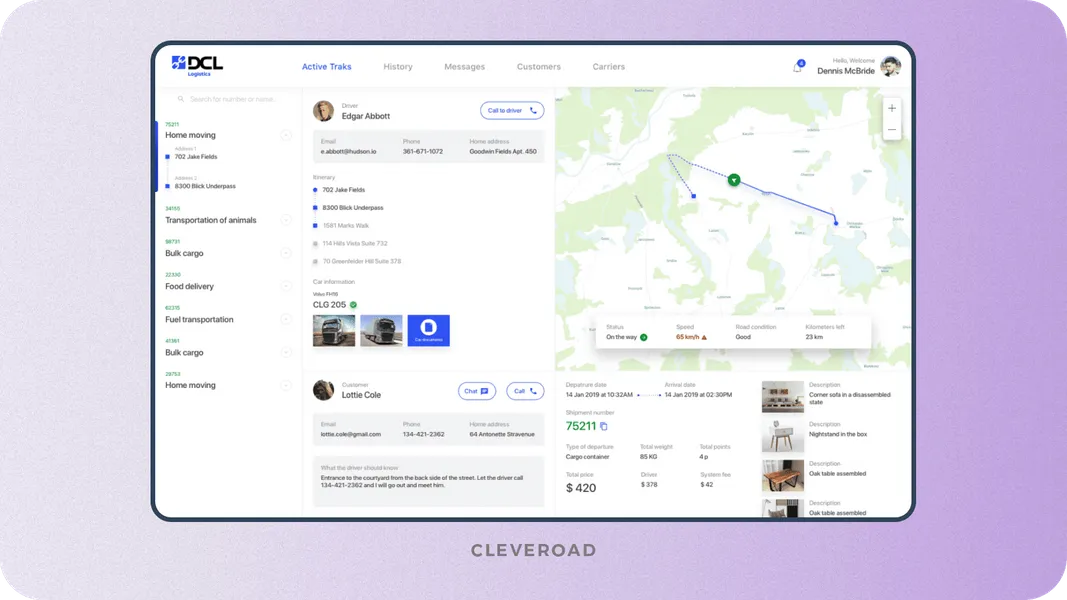Viewport: 1067px width, 600px height.
Task: Open the first truck photo thumbnail
Action: pos(334,330)
